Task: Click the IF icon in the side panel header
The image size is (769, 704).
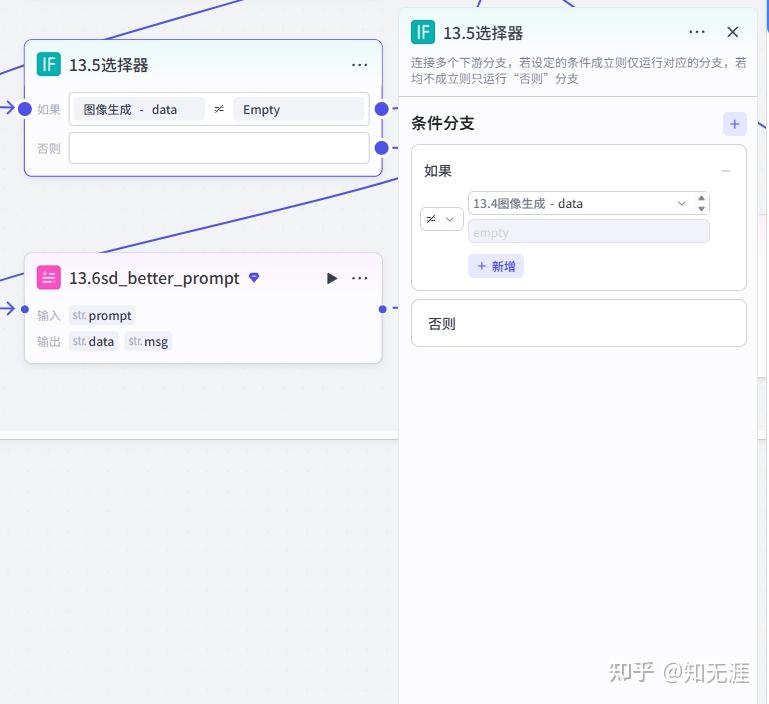Action: [423, 32]
